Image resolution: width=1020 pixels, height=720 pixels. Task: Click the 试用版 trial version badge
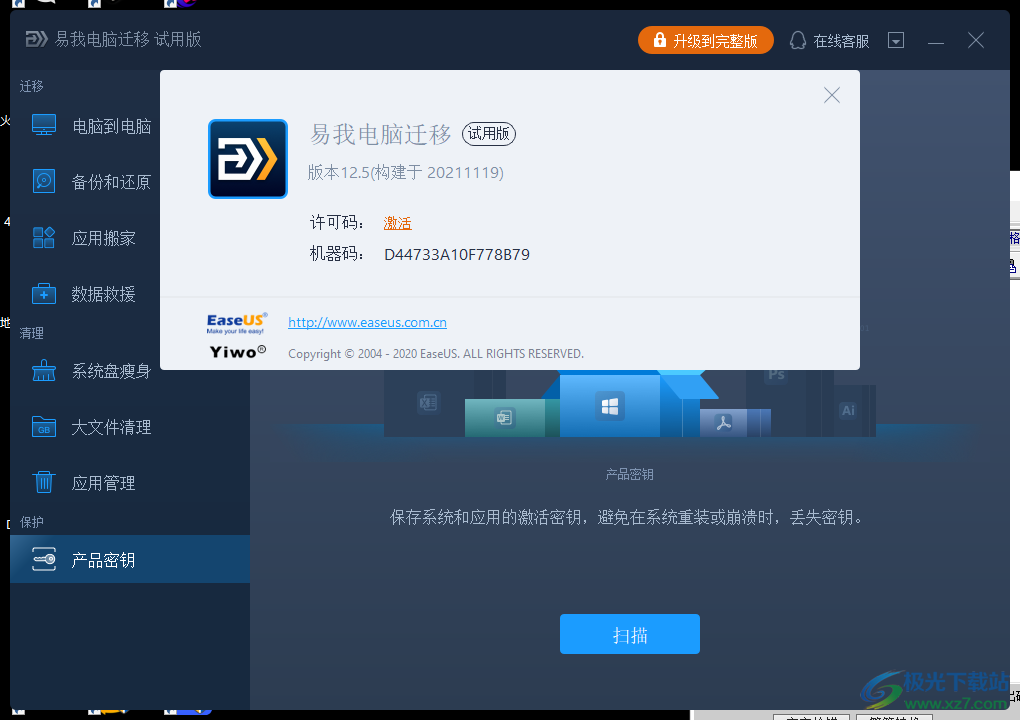pos(488,134)
